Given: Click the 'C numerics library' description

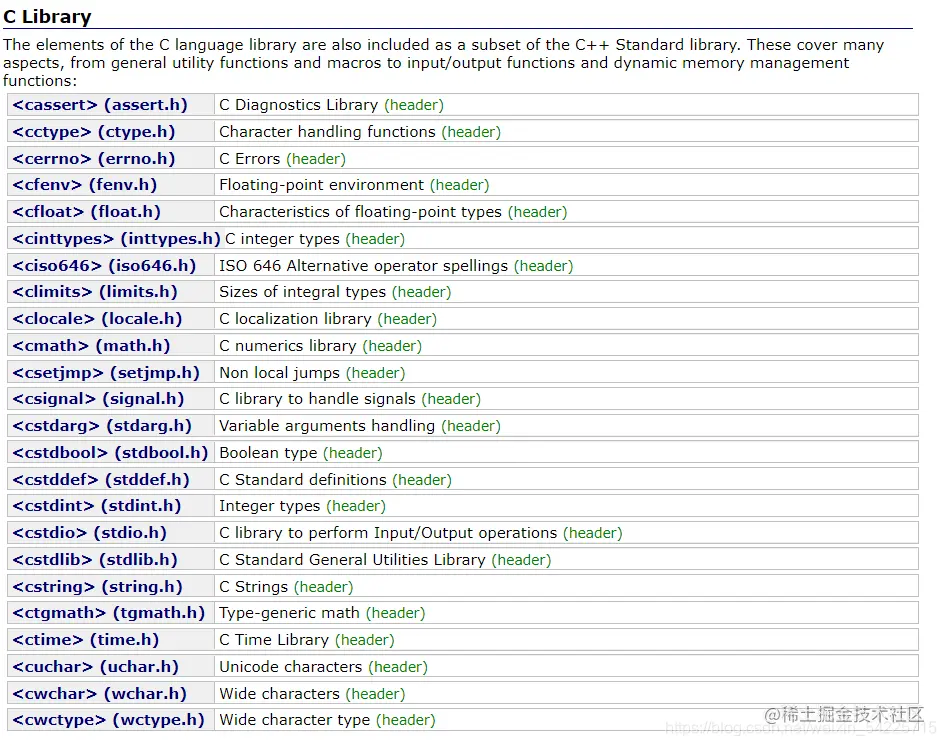Looking at the screenshot, I should tap(288, 346).
